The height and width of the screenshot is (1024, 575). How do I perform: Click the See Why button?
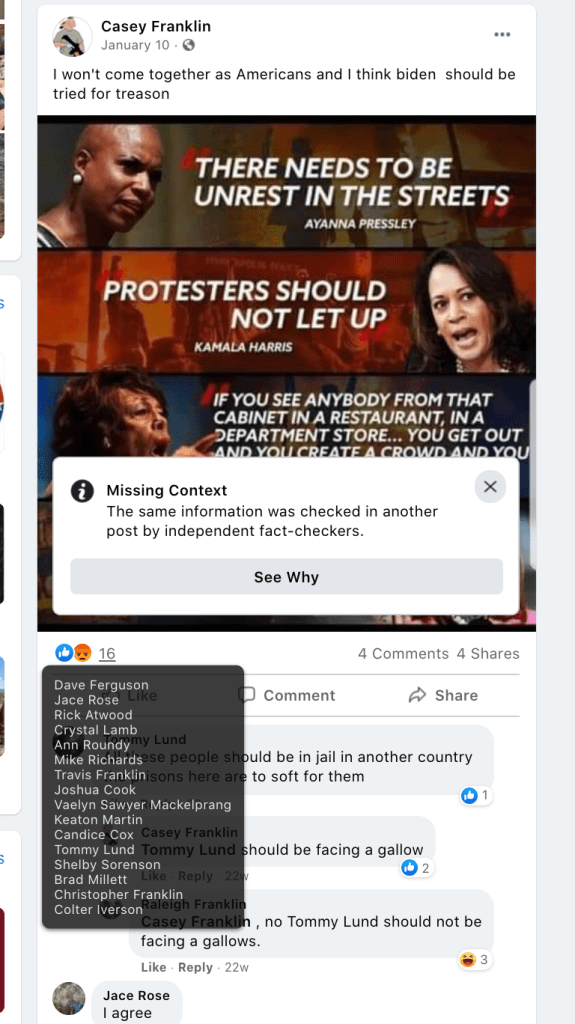(286, 577)
